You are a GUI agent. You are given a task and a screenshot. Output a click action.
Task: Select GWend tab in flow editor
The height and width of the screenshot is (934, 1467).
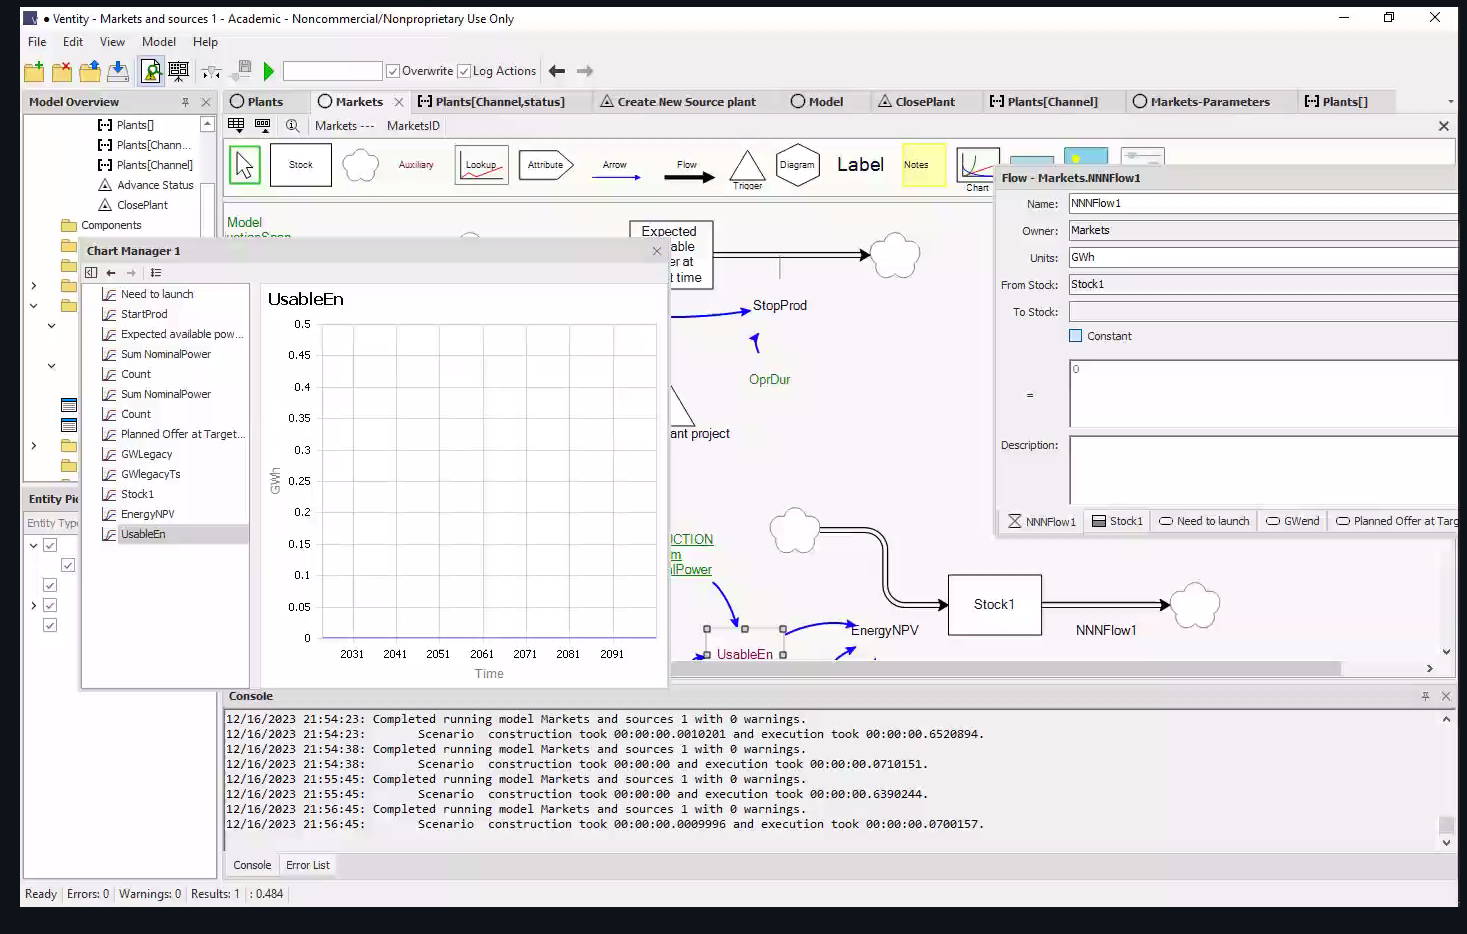(x=1292, y=521)
